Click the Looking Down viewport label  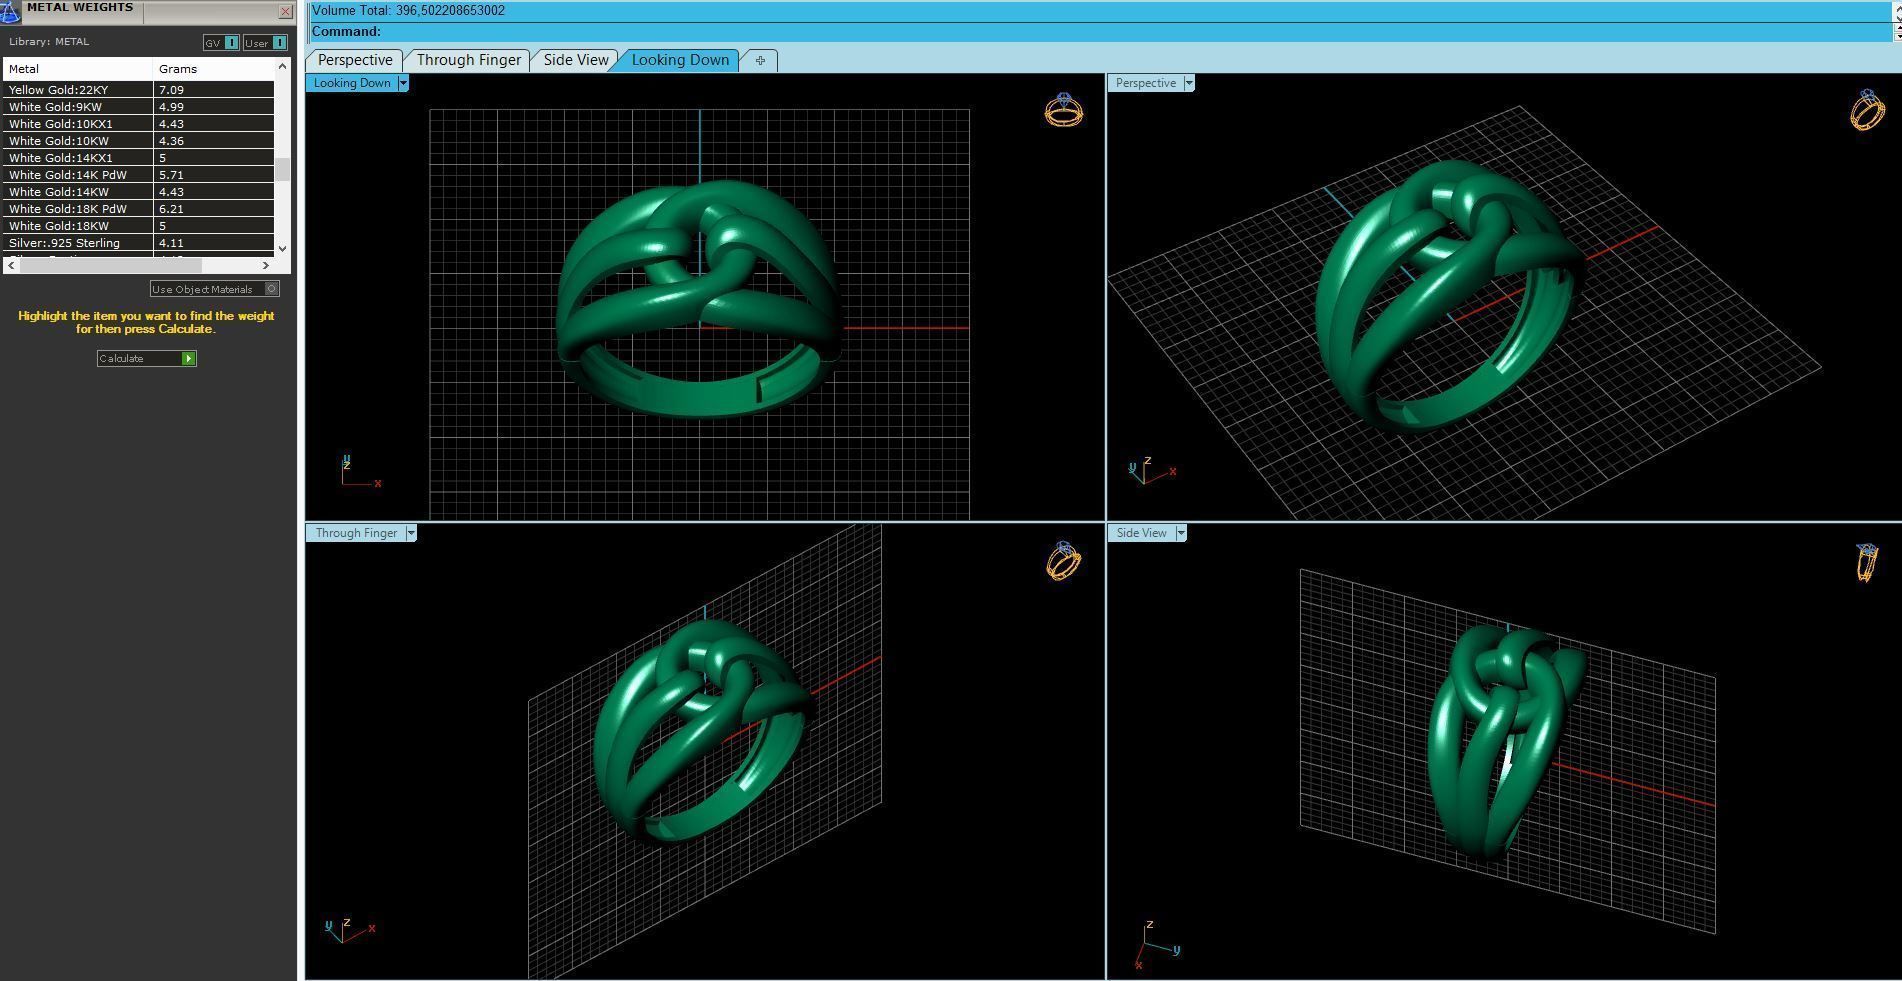[352, 83]
